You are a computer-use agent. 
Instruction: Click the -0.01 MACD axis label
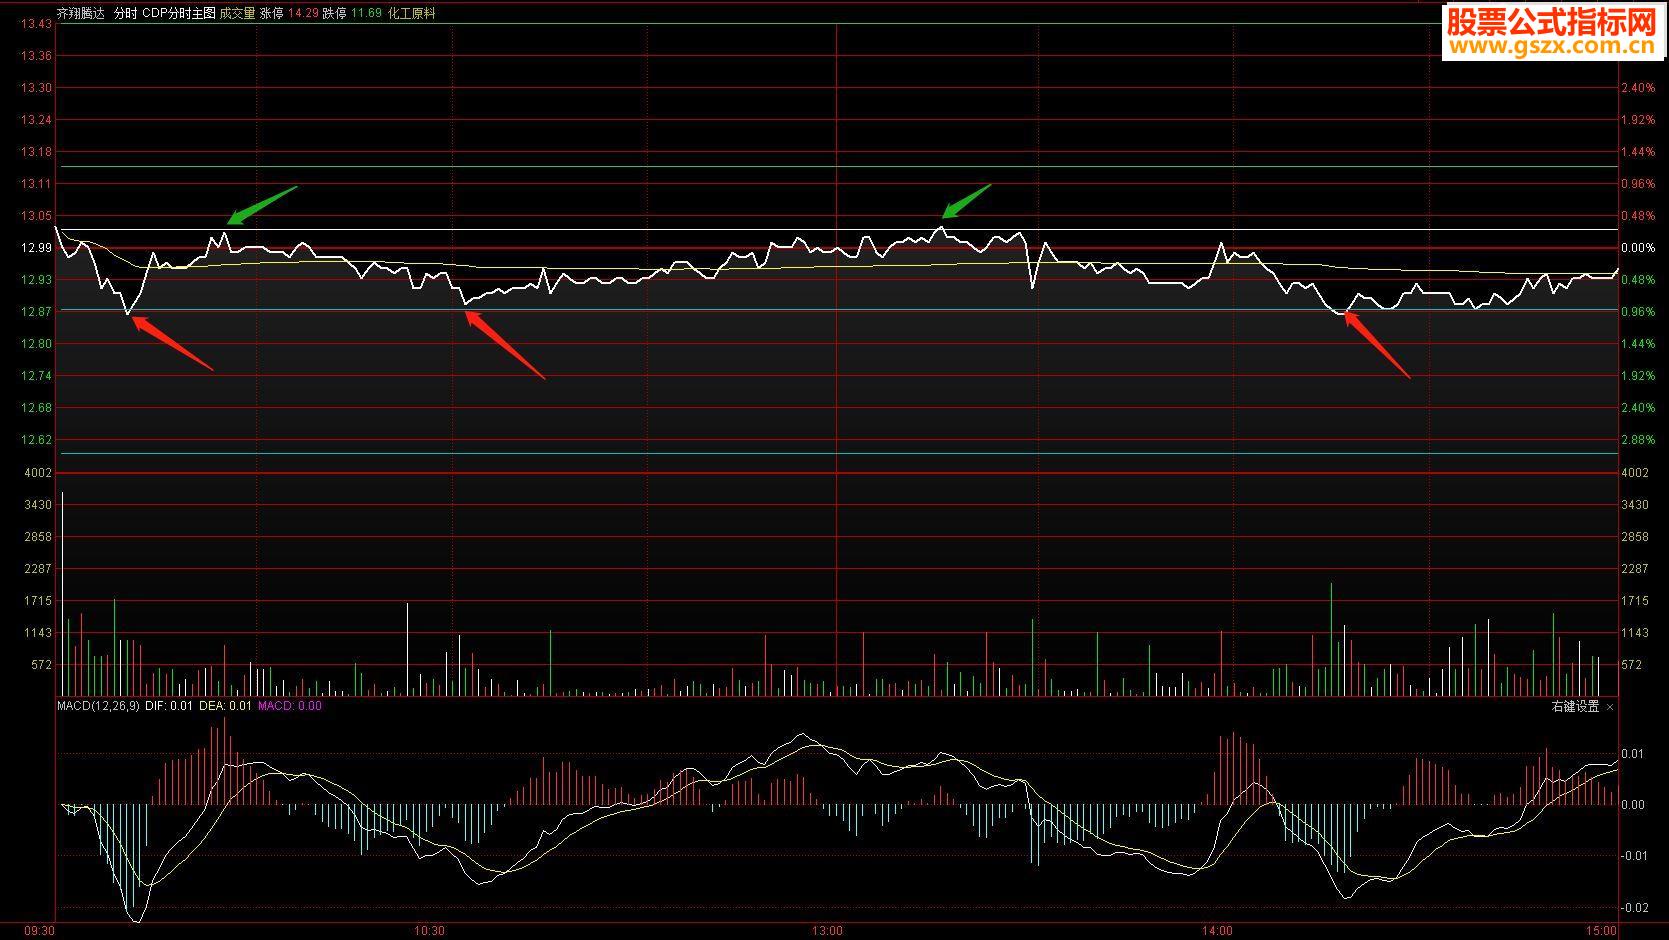(1635, 856)
